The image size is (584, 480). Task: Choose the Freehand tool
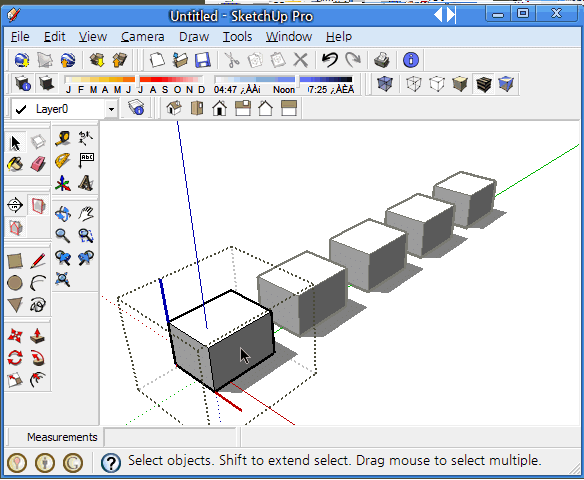[38, 305]
